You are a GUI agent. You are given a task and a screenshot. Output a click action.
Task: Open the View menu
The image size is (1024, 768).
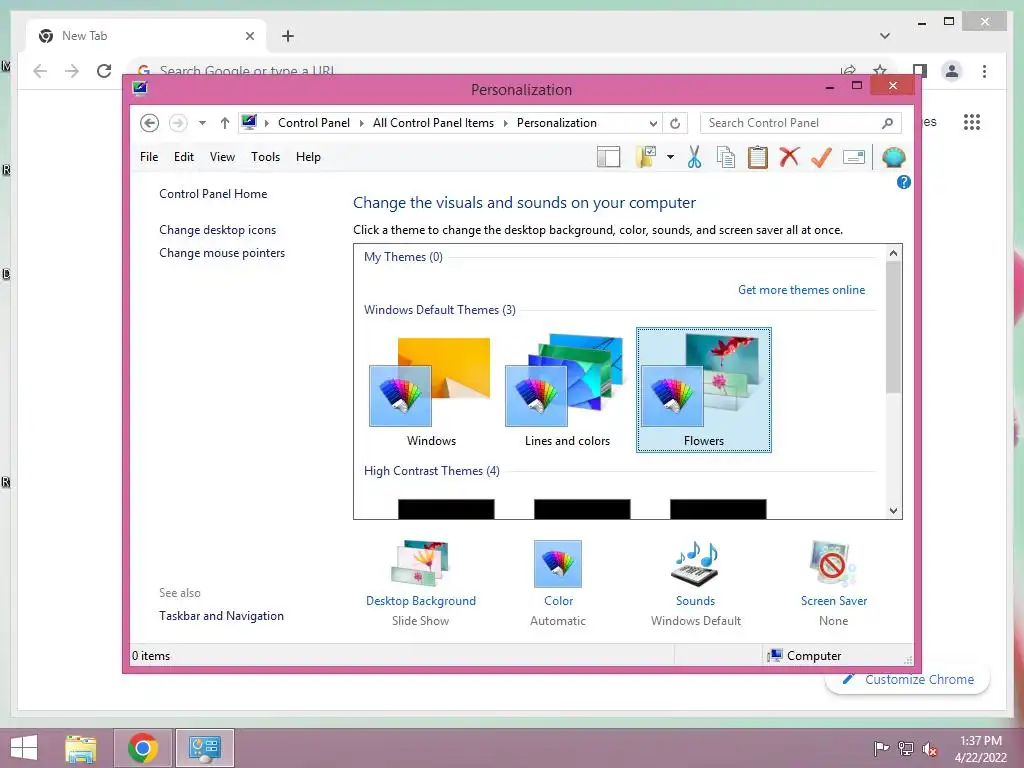(222, 157)
